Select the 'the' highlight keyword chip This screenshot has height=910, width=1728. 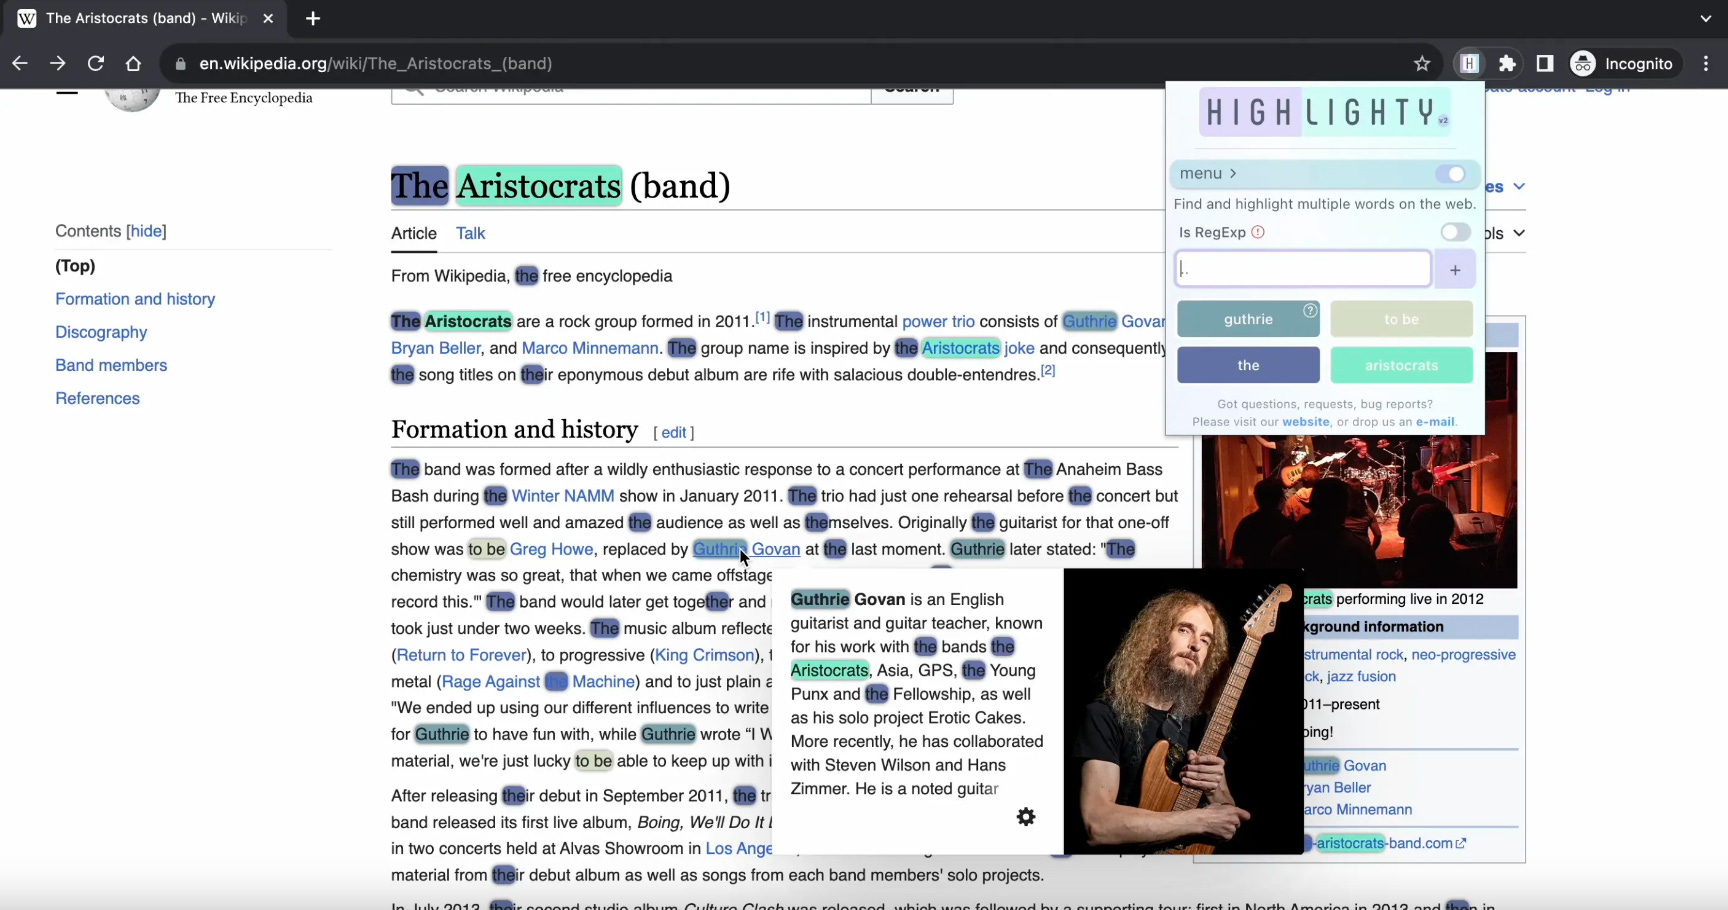[1248, 365]
